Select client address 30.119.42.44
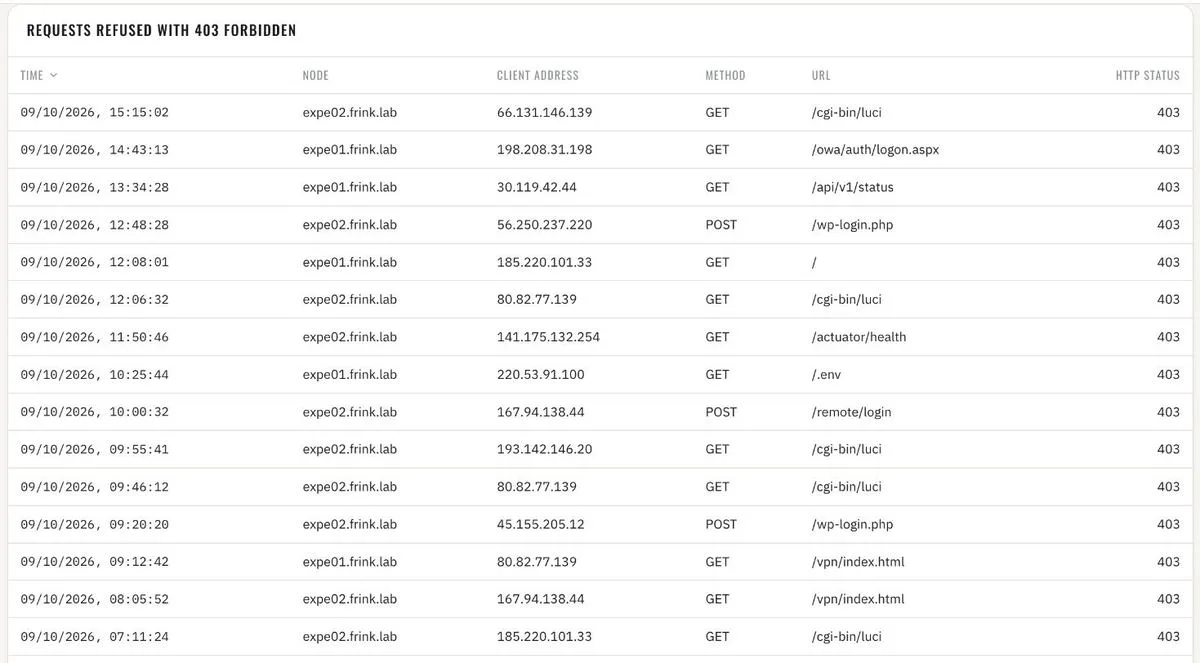The width and height of the screenshot is (1200, 663). pyautogui.click(x=537, y=187)
